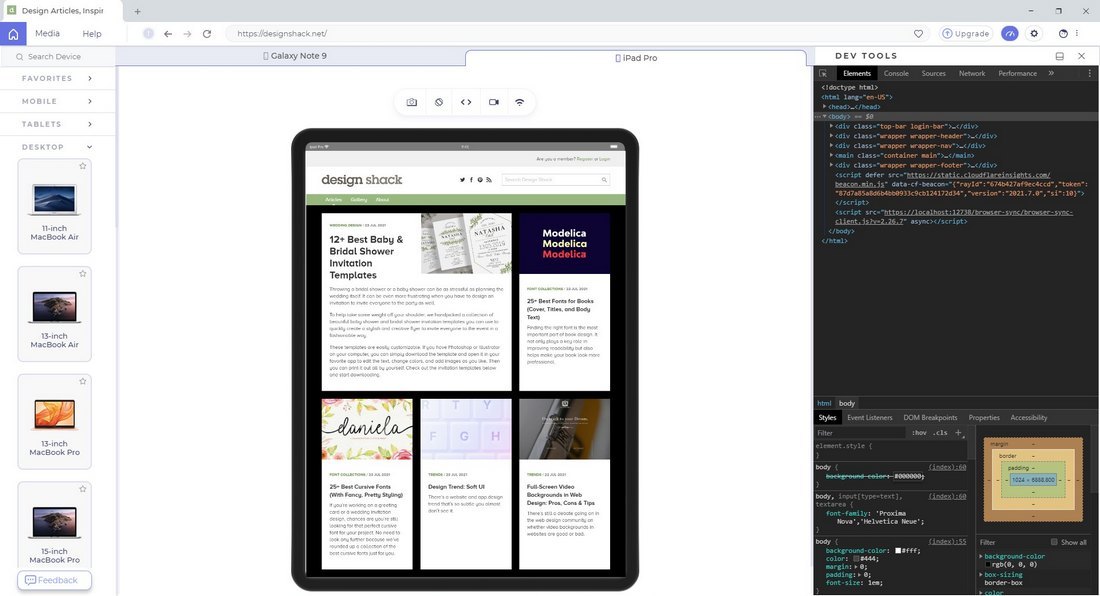Expand the top-bar login-bar div
The width and height of the screenshot is (1100, 596).
point(831,126)
